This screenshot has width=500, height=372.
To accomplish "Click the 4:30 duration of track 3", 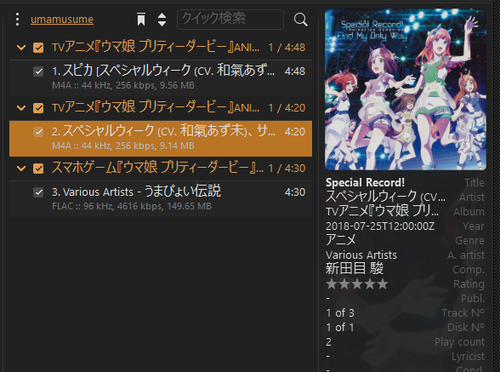I will click(x=295, y=192).
